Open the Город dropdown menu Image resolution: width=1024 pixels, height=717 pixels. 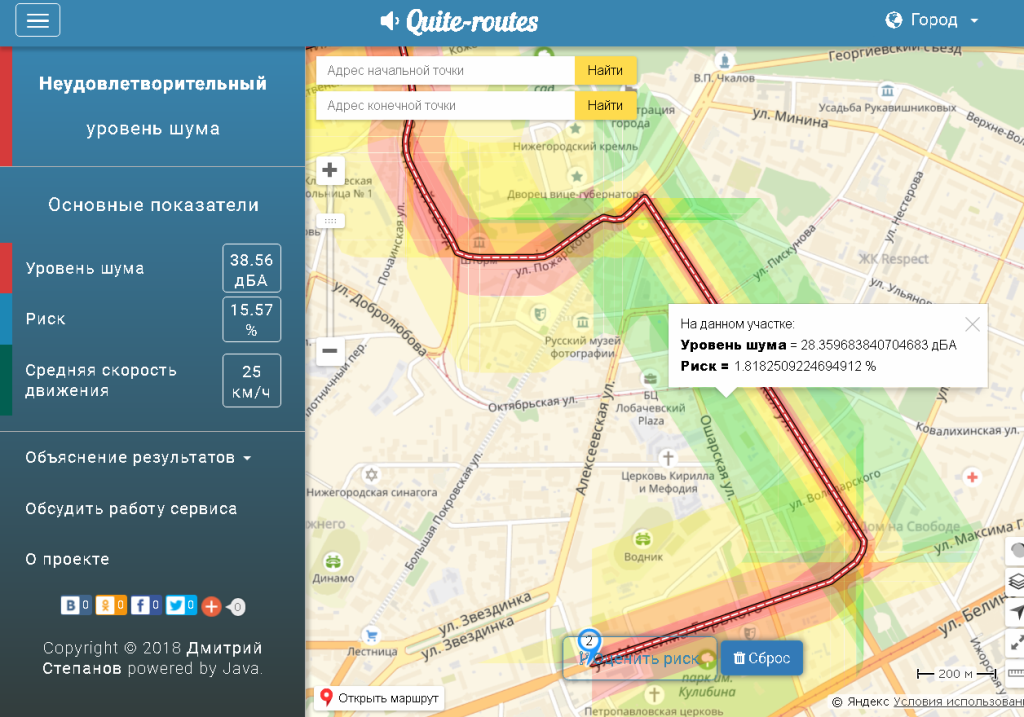point(932,20)
